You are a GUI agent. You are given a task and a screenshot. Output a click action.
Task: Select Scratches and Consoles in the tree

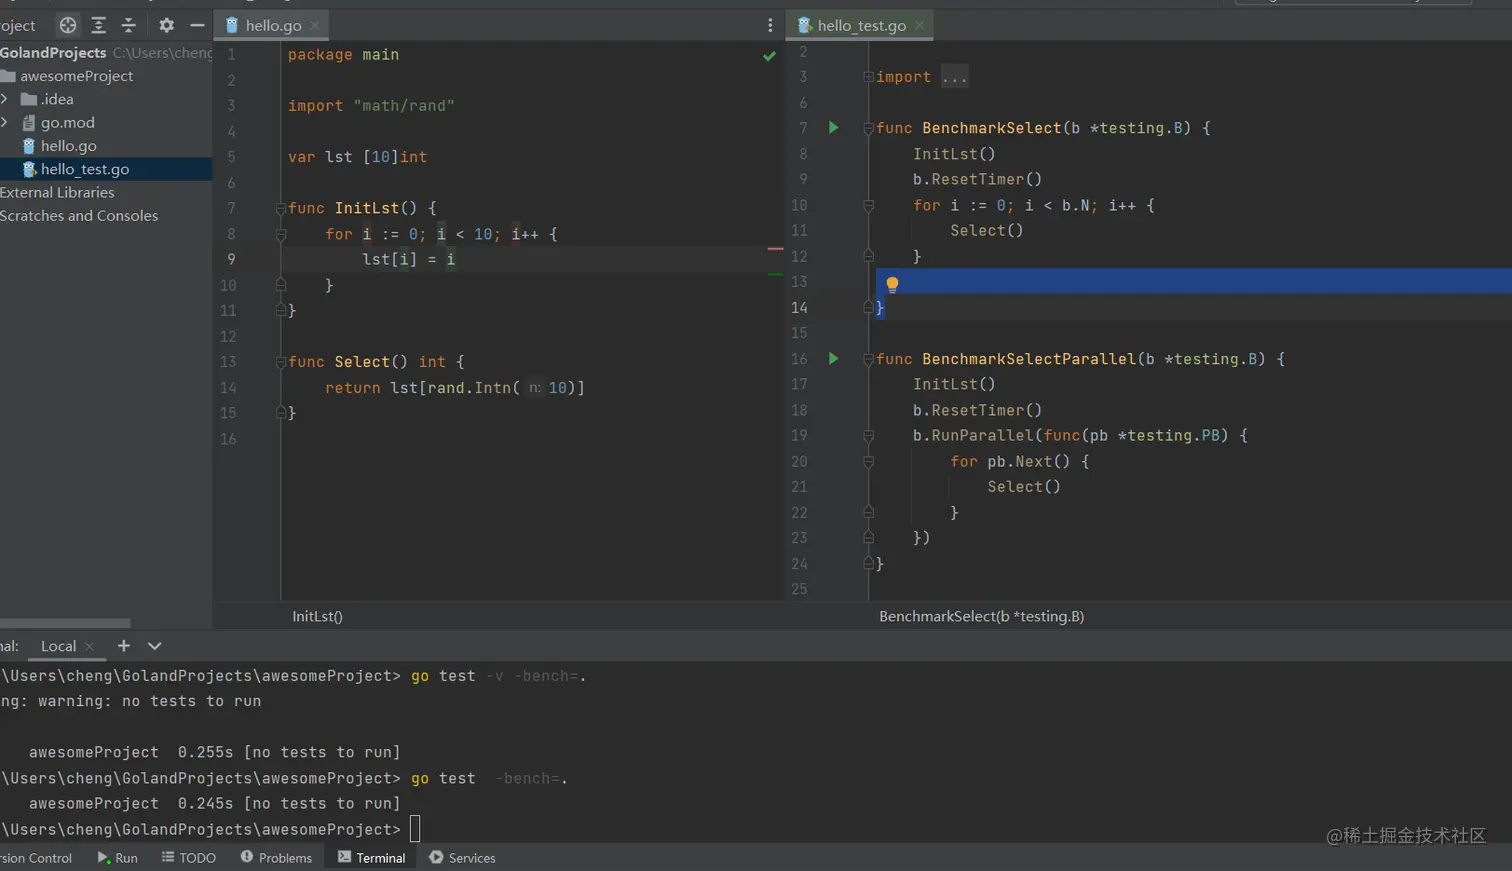coord(79,215)
